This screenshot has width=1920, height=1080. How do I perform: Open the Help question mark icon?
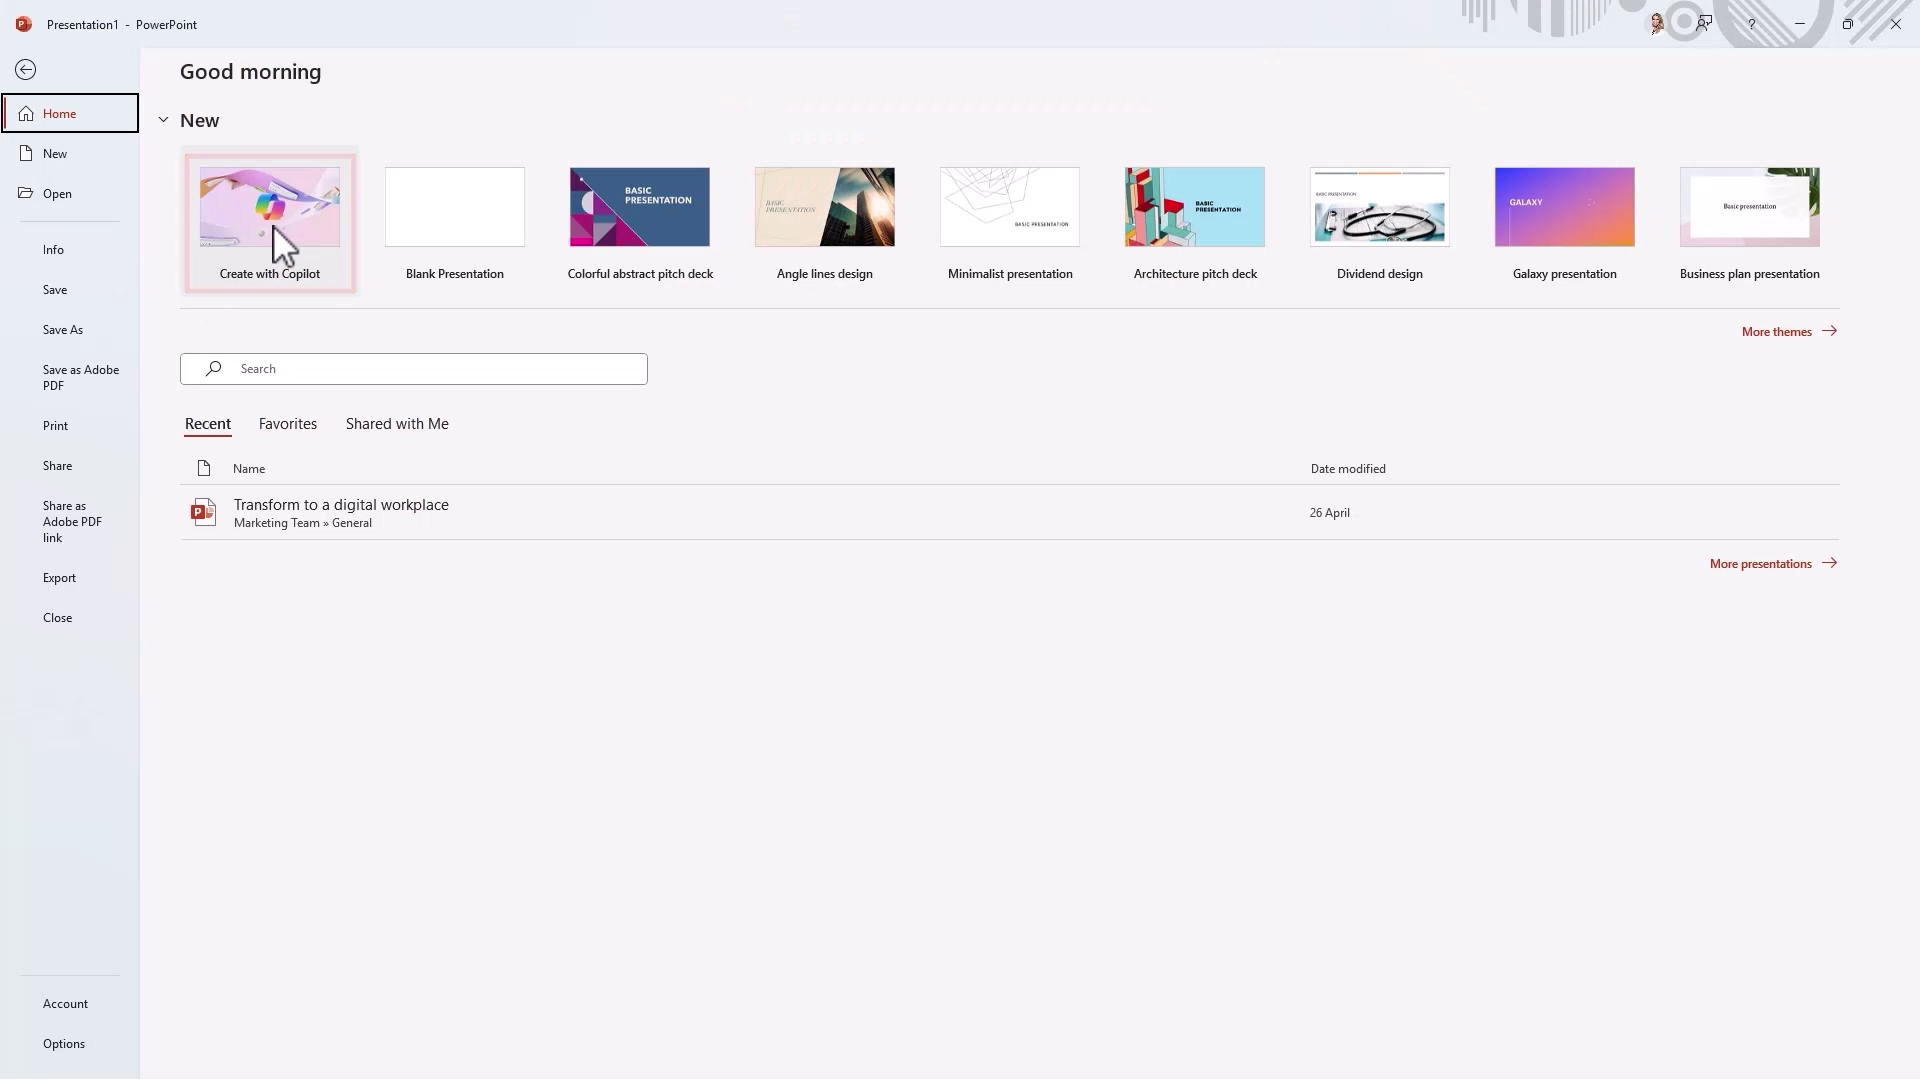coord(1752,24)
